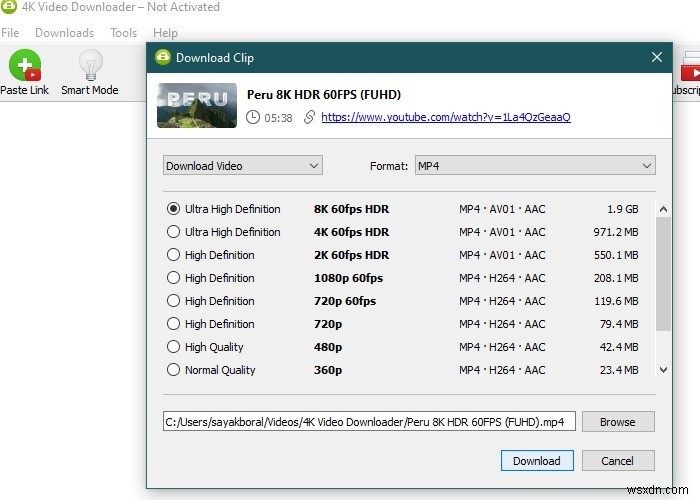The width and height of the screenshot is (700, 500).
Task: Click the quality list scroll down arrow
Action: pos(663,370)
